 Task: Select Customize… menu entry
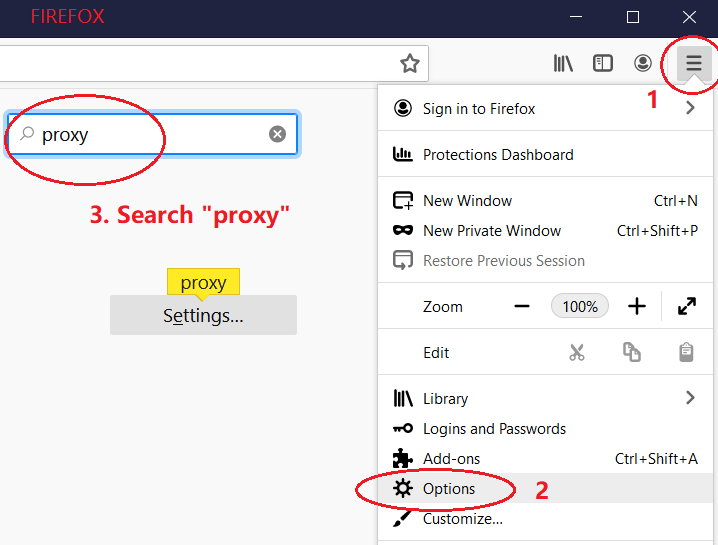coord(545,519)
